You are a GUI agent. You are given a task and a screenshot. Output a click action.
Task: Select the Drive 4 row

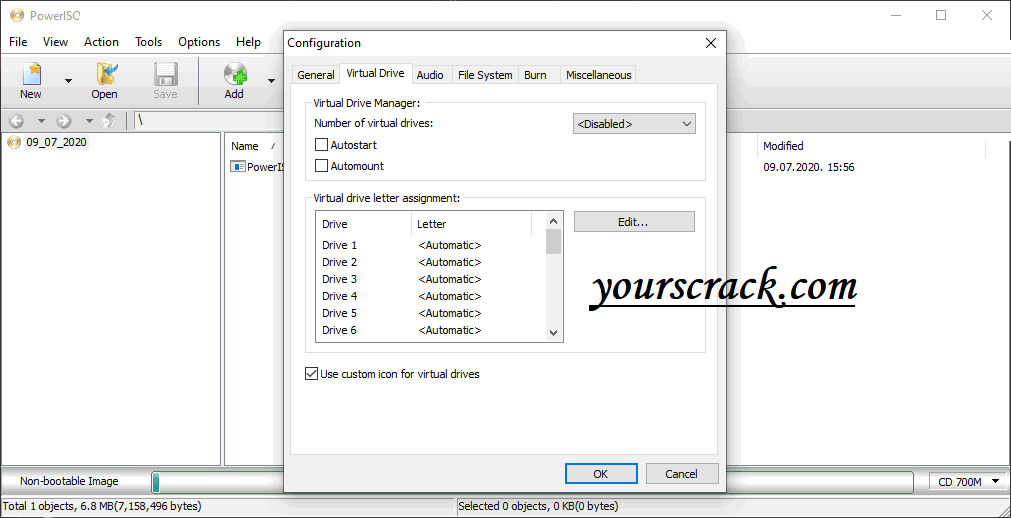point(429,296)
